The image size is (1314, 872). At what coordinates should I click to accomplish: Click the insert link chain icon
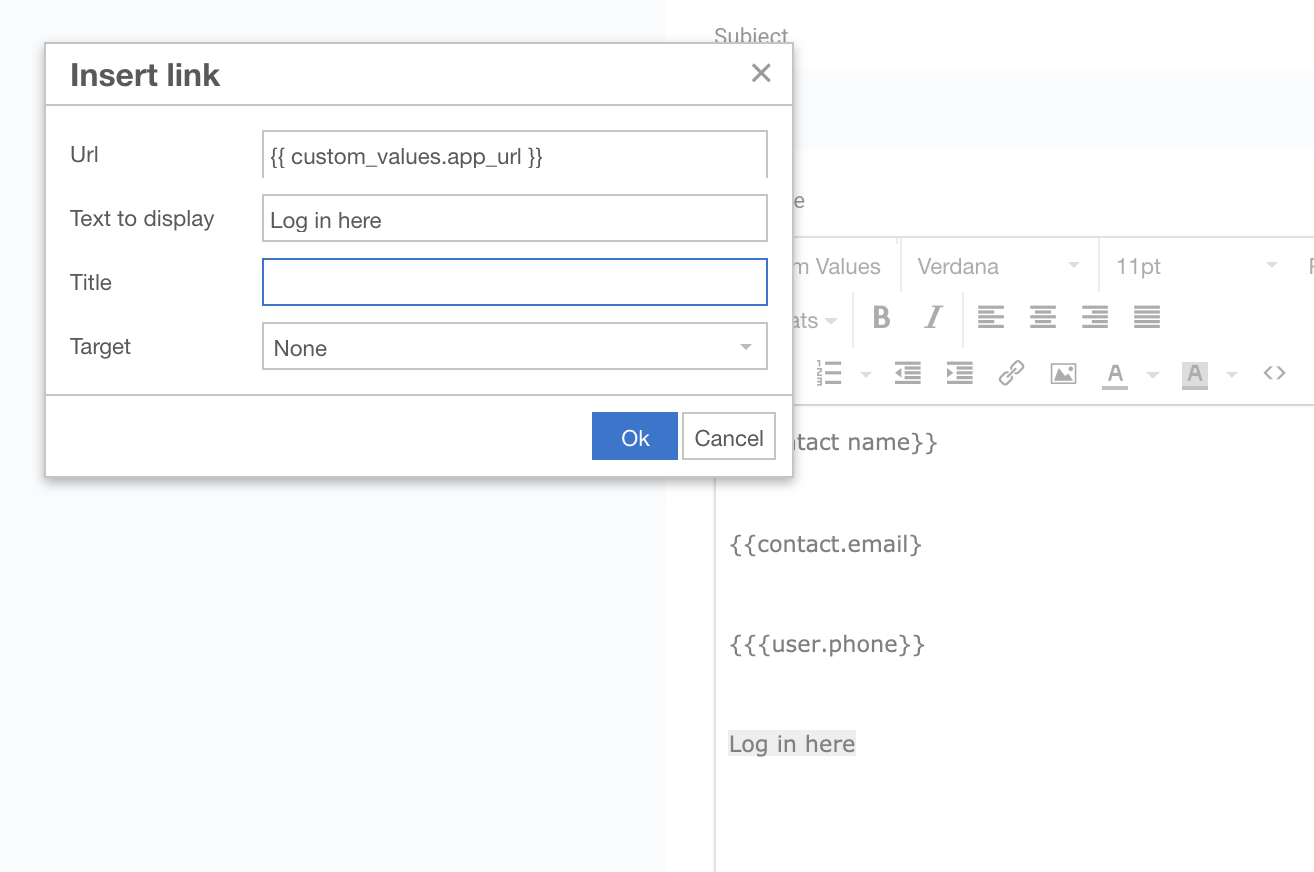[1011, 374]
